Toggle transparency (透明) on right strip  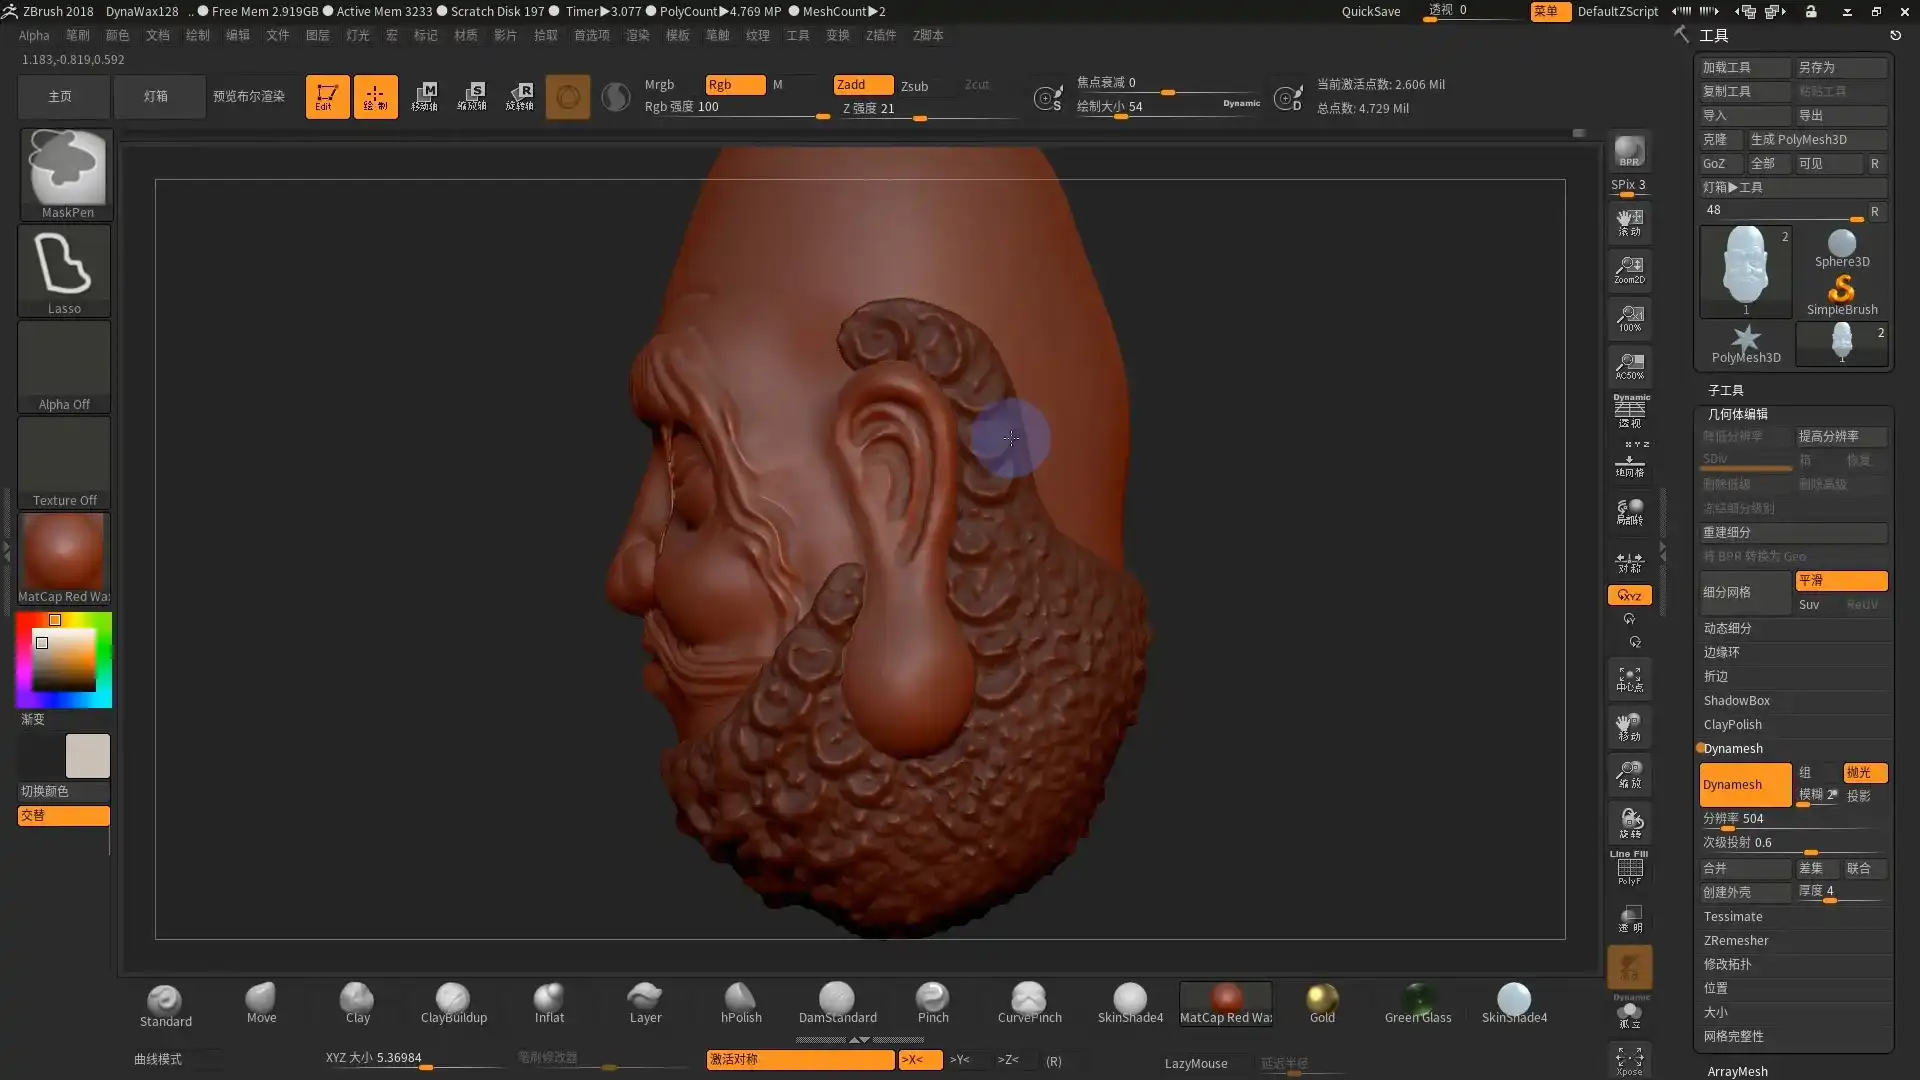coord(1630,920)
